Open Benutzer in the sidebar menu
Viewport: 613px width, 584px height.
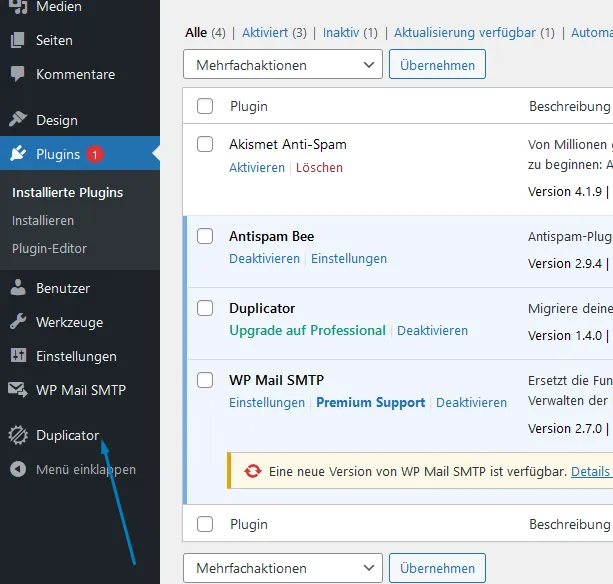pos(63,288)
